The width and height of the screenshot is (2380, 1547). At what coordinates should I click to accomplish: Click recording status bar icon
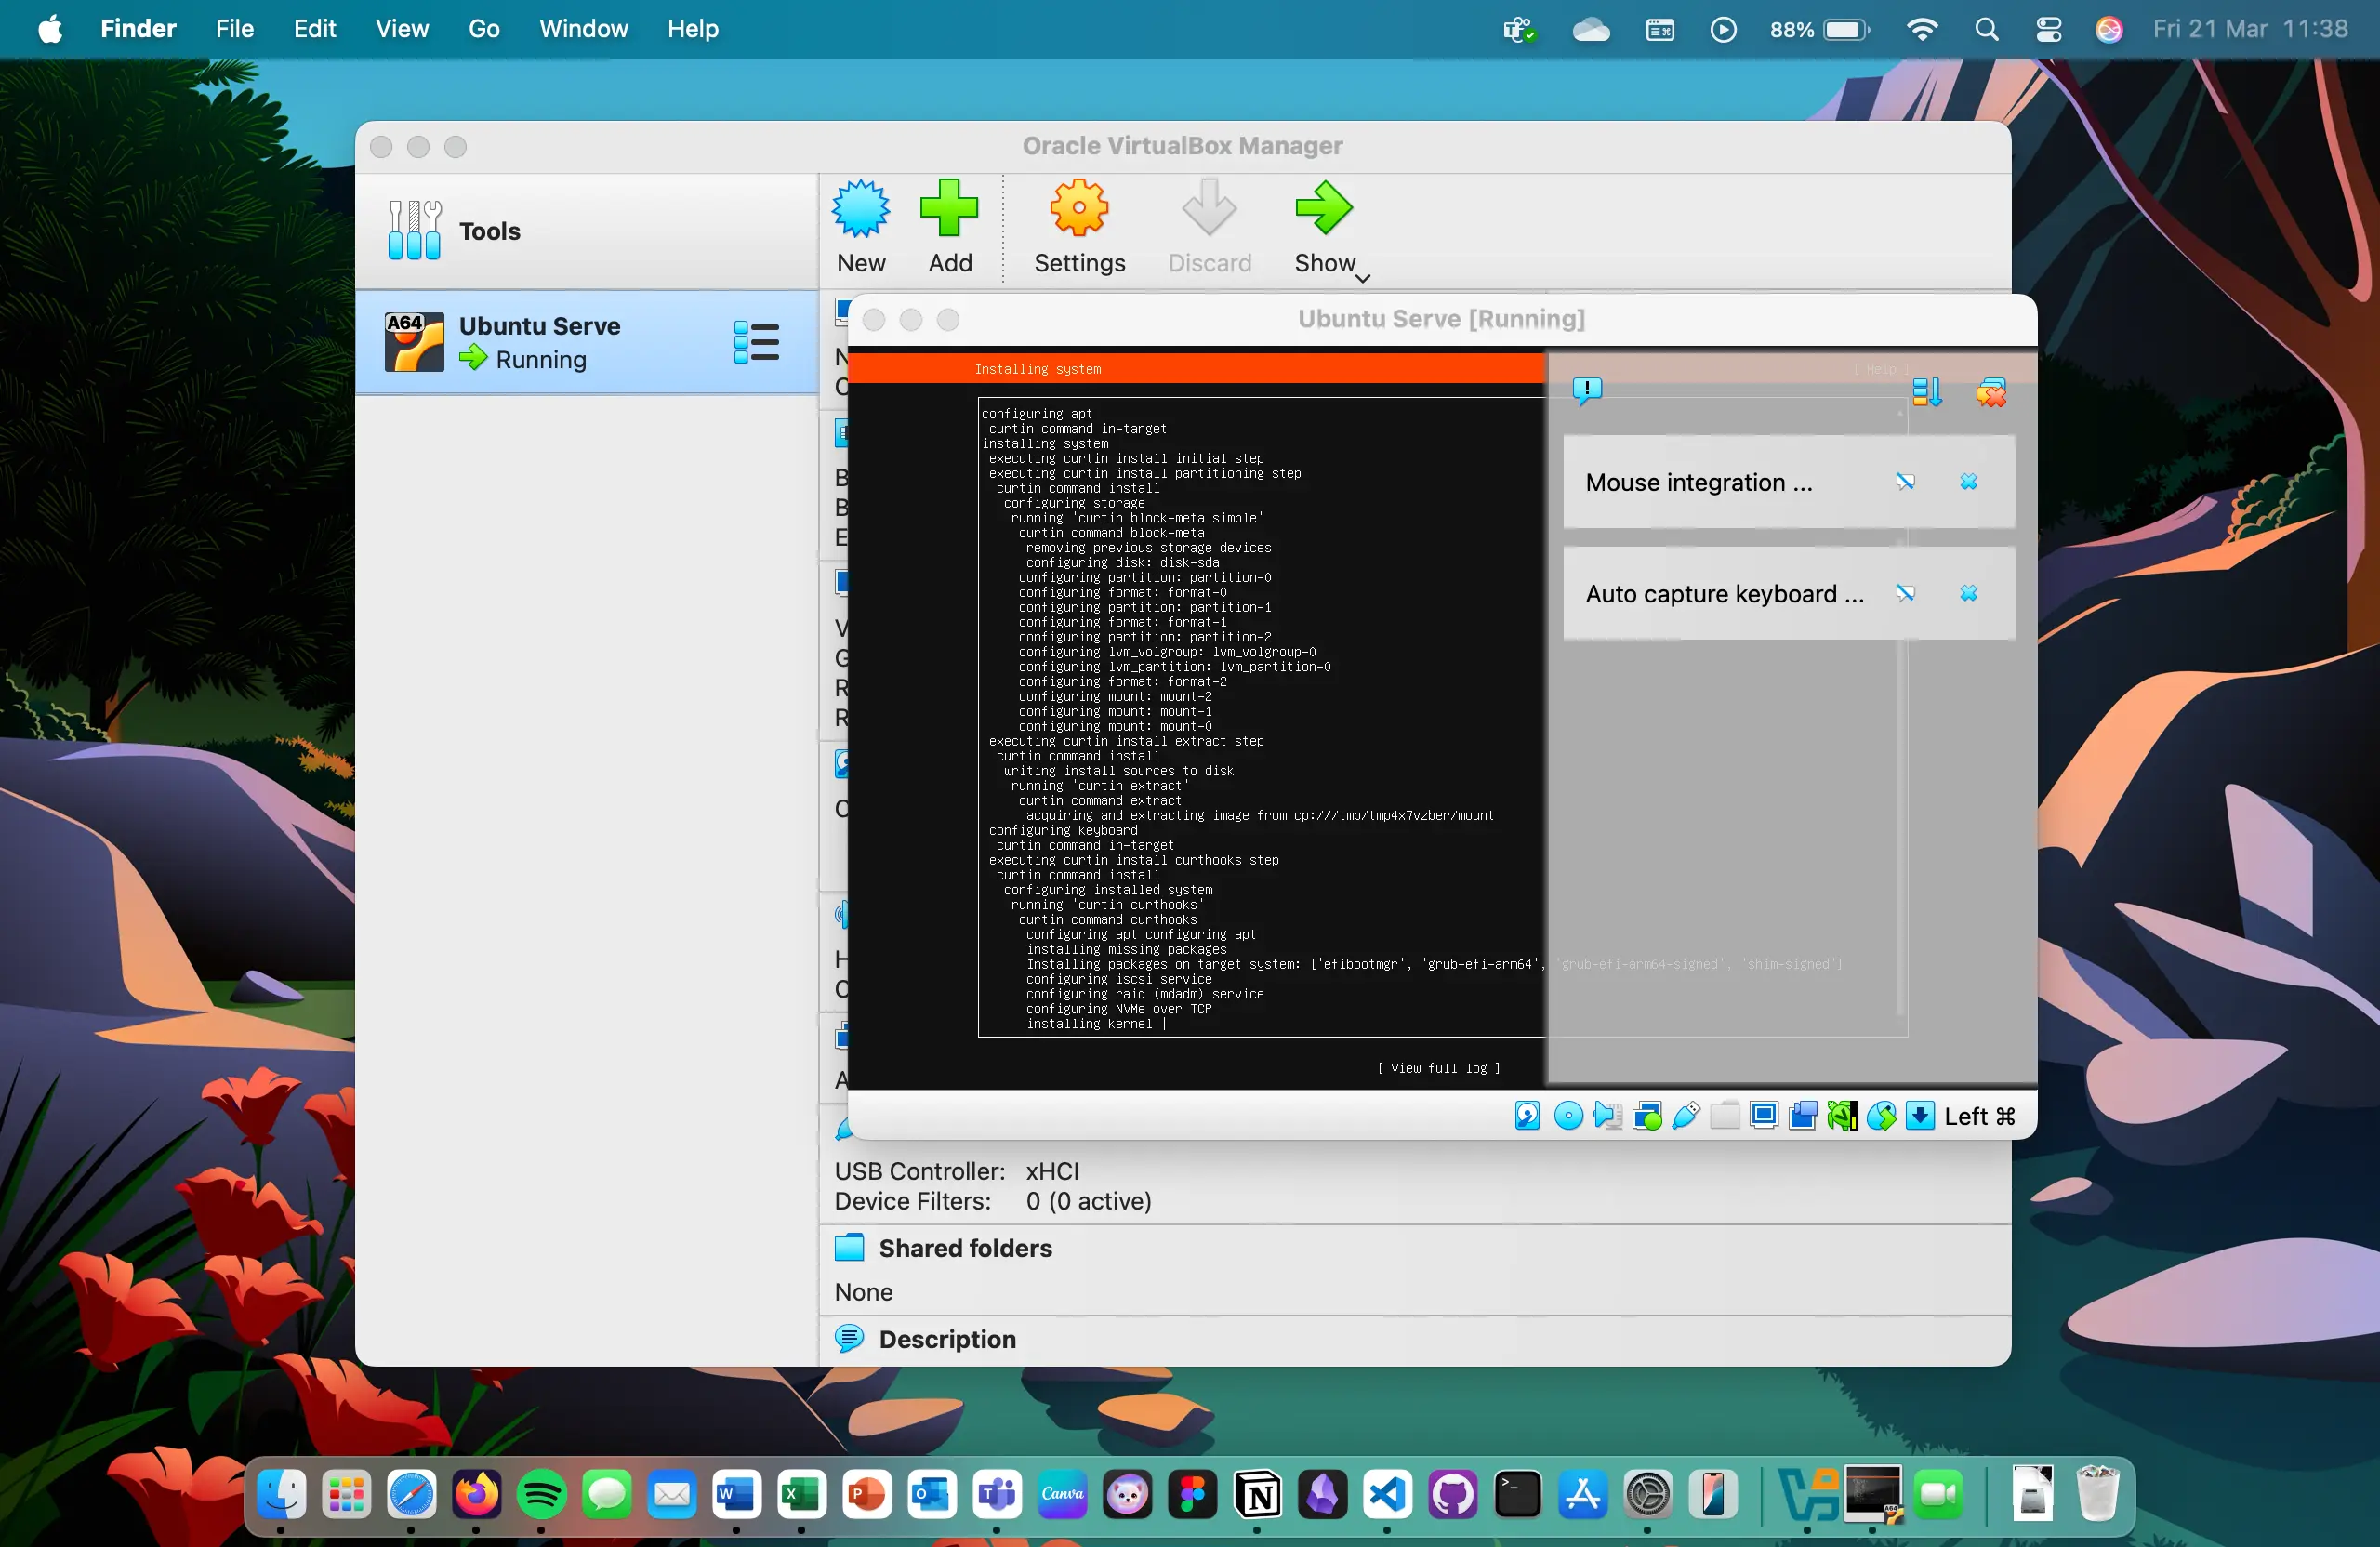(1803, 1116)
